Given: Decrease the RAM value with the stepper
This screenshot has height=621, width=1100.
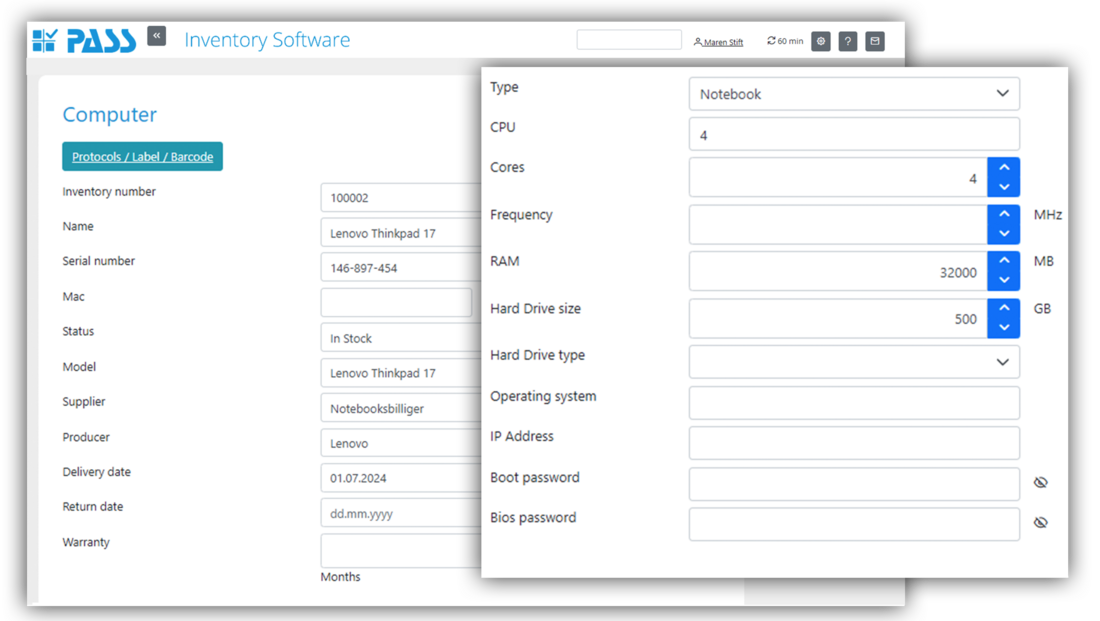Looking at the screenshot, I should click(1003, 277).
